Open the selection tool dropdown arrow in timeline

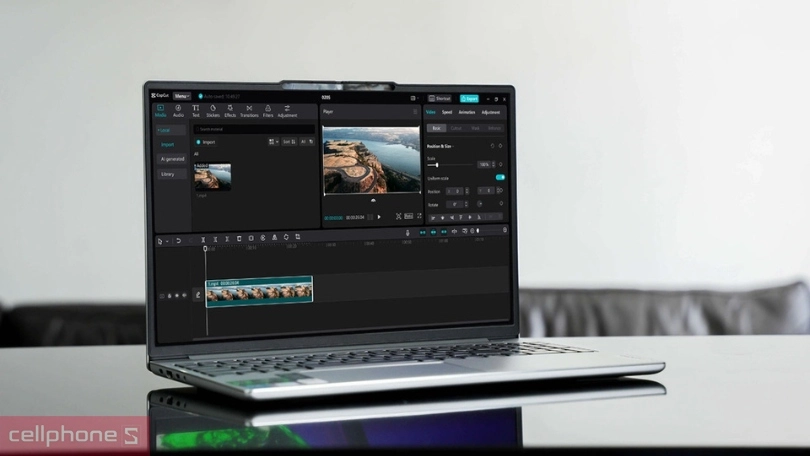pos(166,241)
